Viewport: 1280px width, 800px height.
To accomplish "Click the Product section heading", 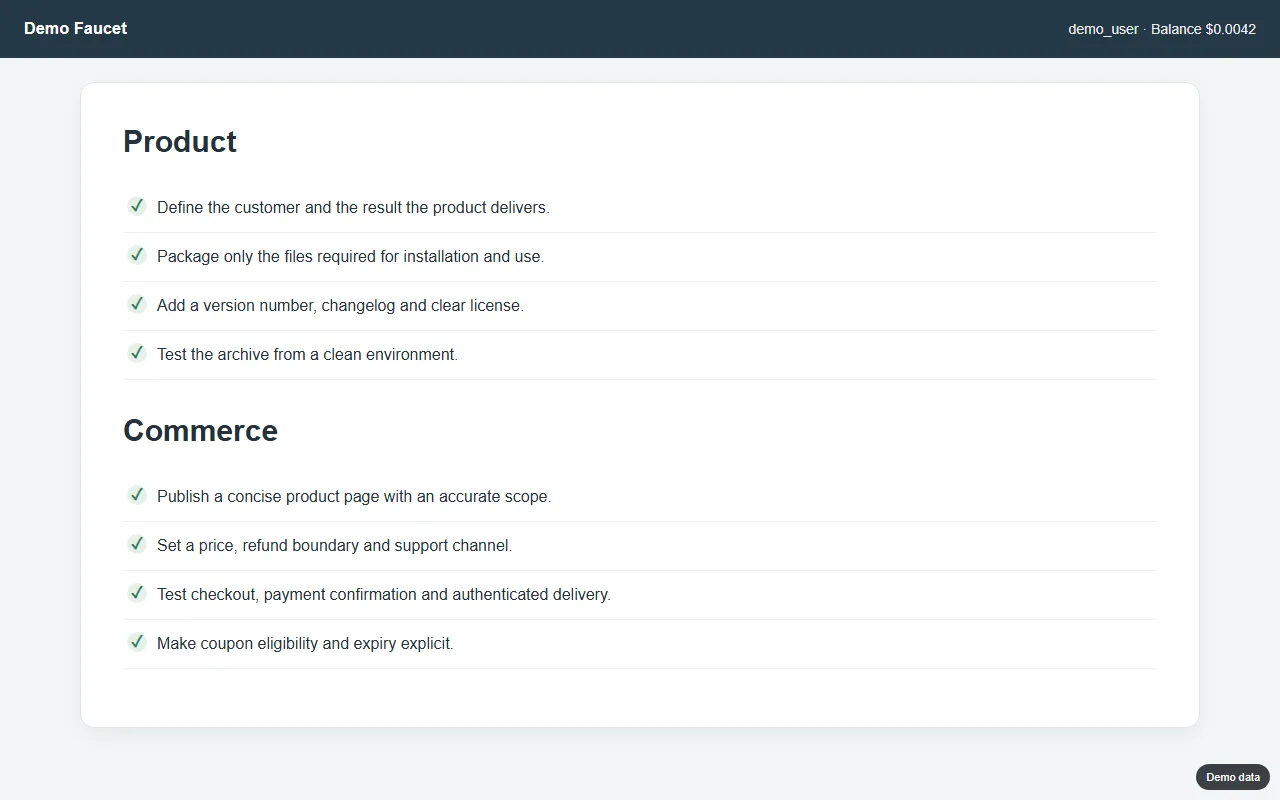I will point(180,142).
